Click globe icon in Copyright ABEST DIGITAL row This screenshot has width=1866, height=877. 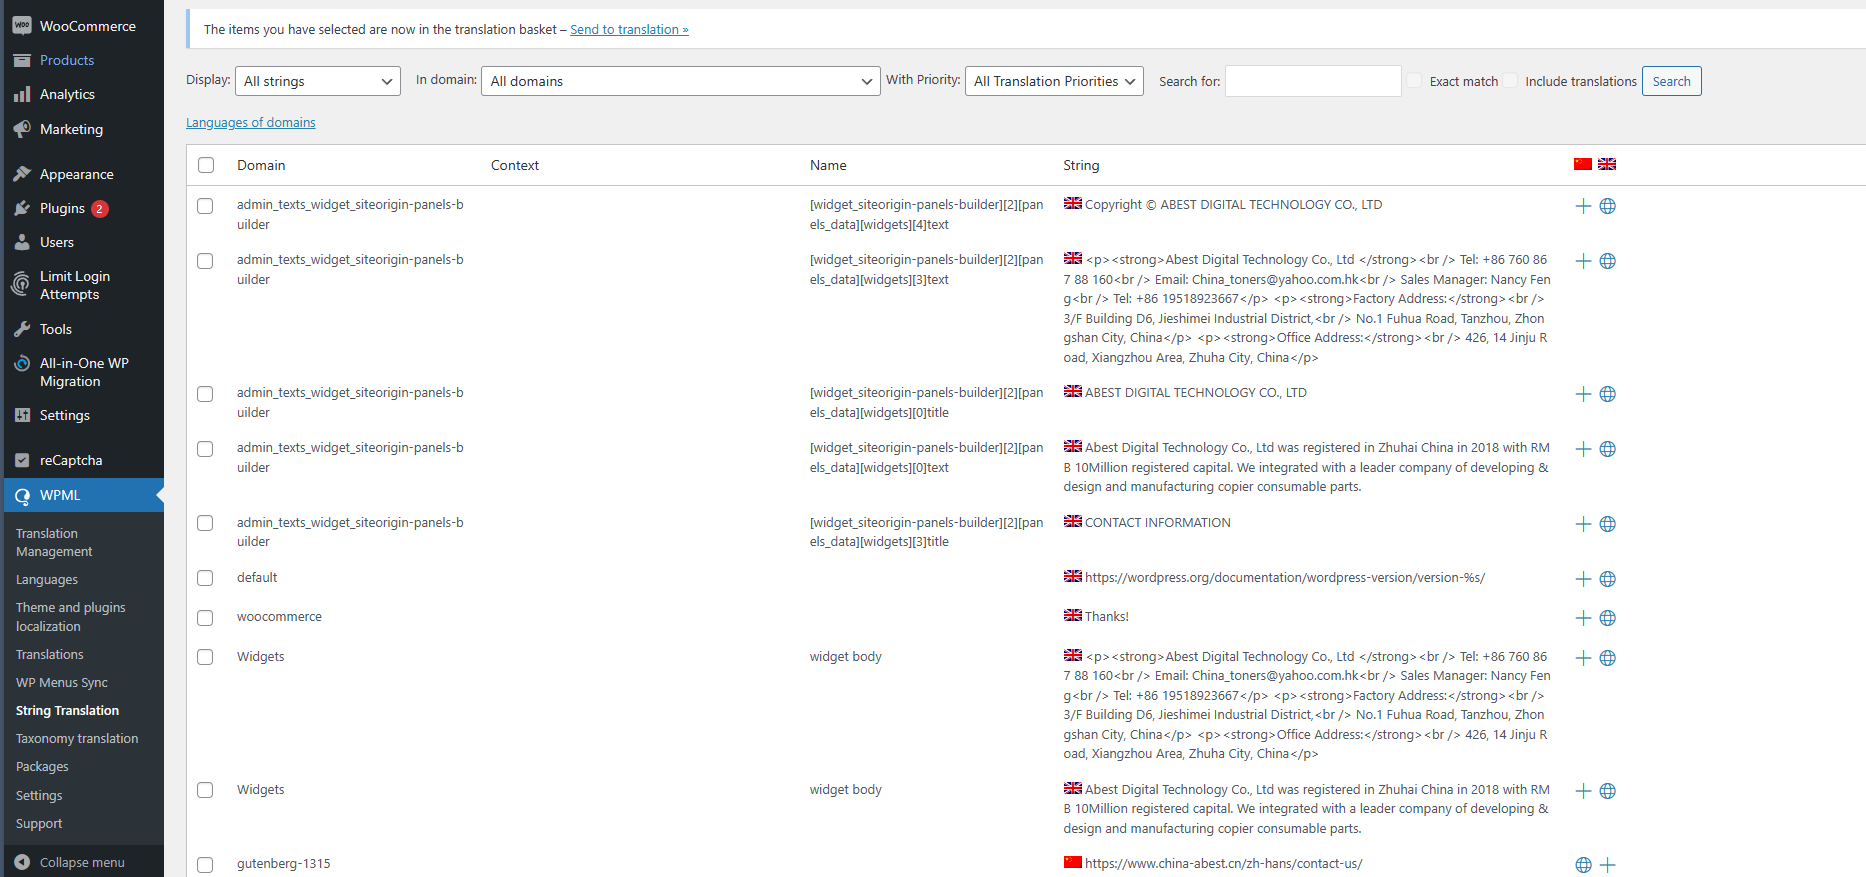(1608, 206)
